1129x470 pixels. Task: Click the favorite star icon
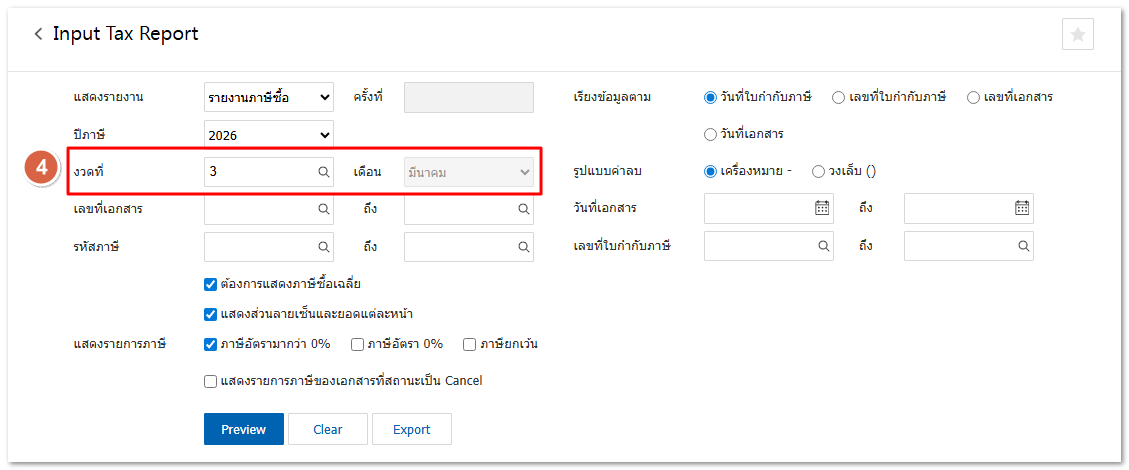coord(1077,34)
